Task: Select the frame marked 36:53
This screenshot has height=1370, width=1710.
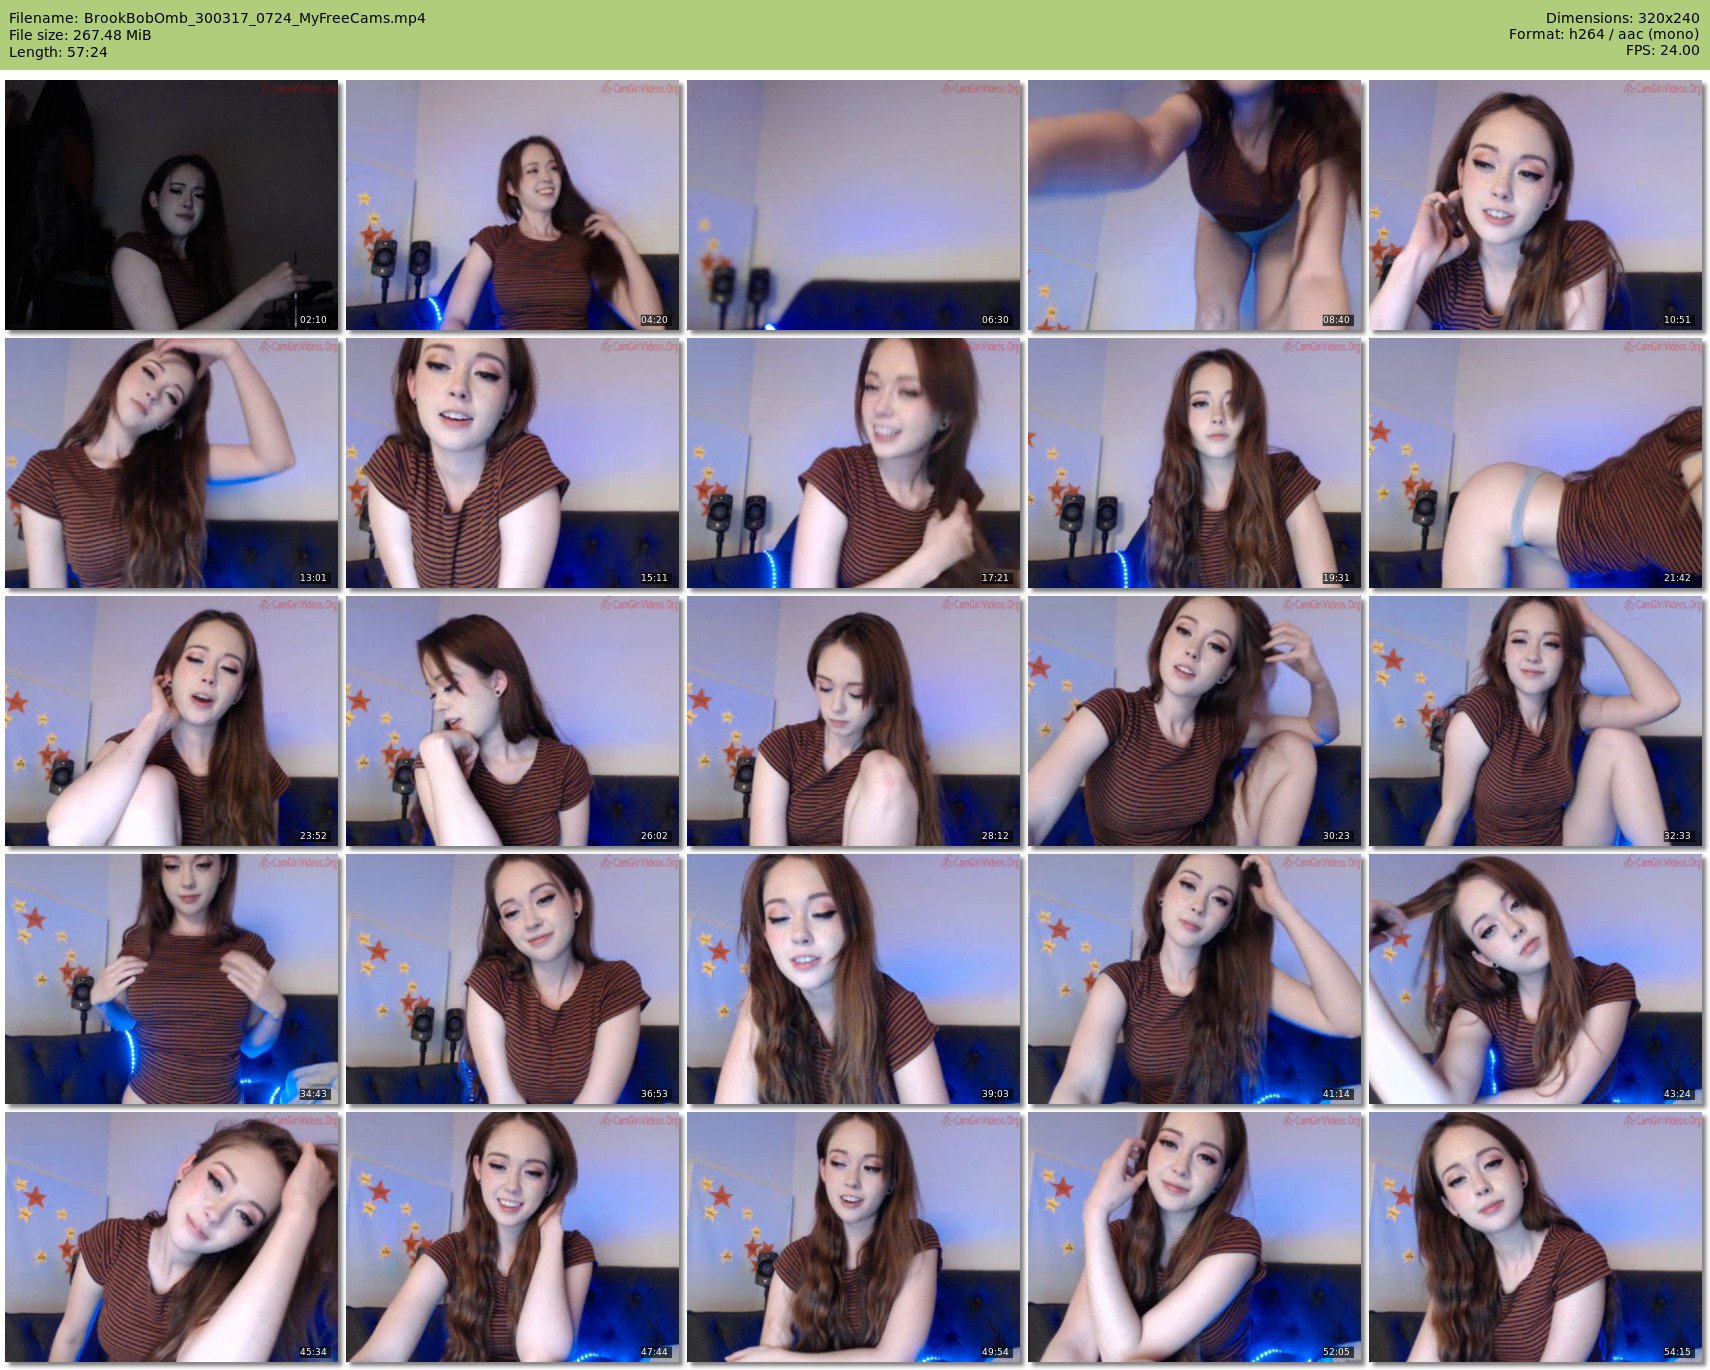Action: 512,979
